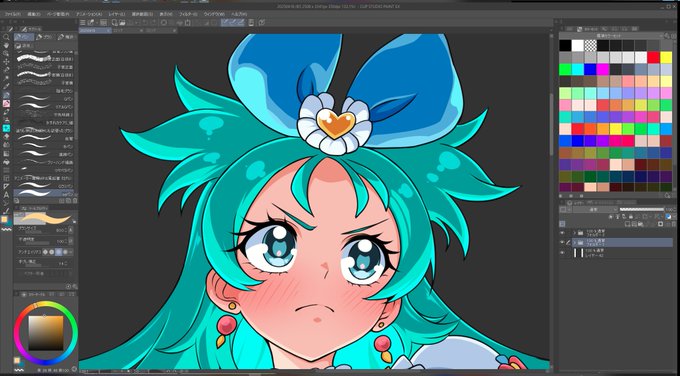Viewport: 680px width, 376px height.
Task: Pick the red swatch in color set
Action: (654, 57)
